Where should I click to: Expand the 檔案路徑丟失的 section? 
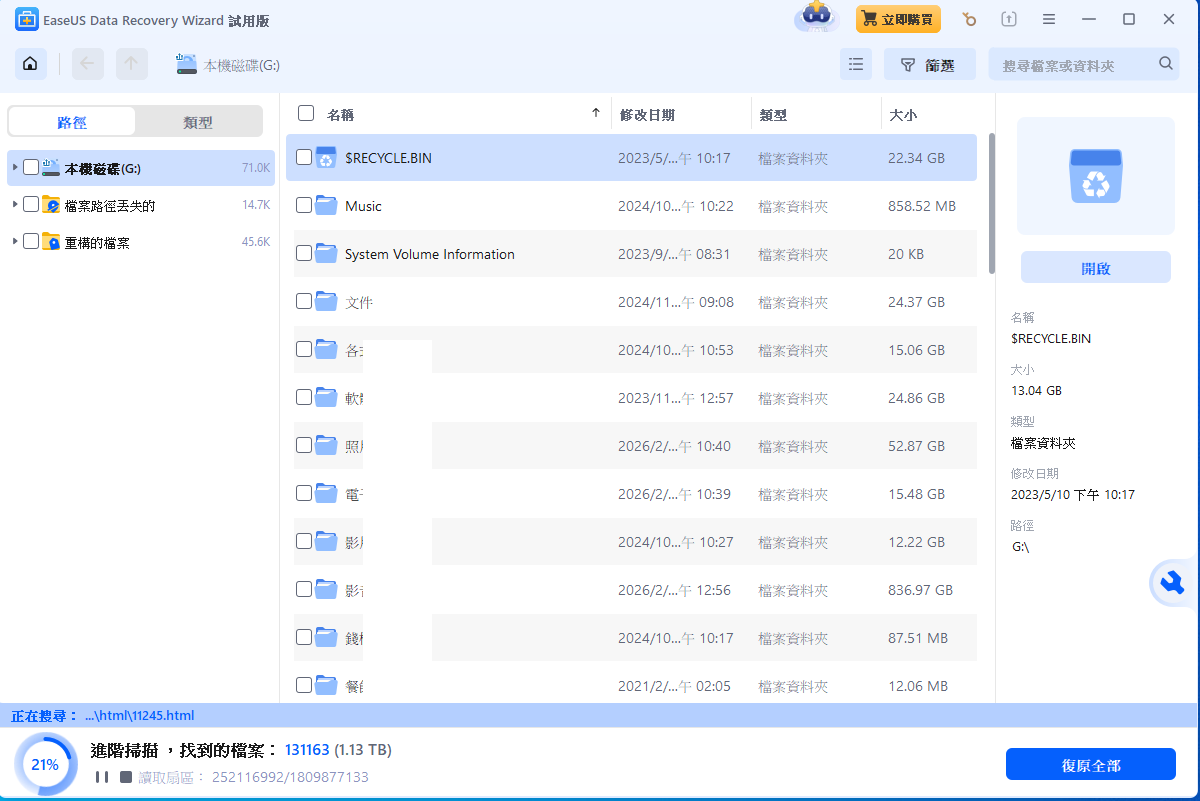tap(15, 204)
